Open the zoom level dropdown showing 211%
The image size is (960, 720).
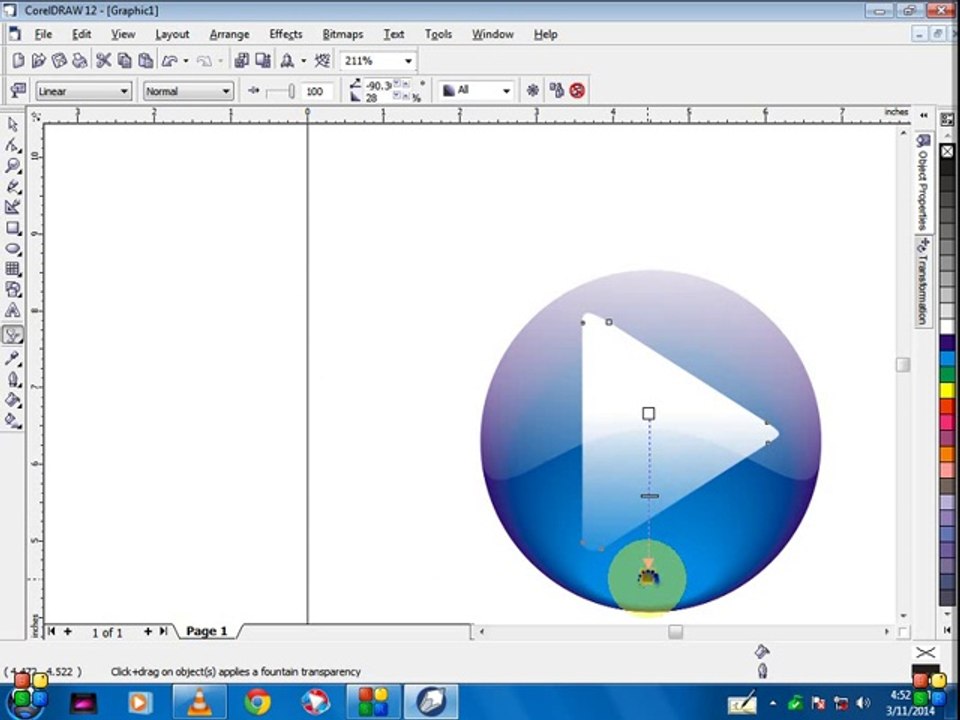point(408,61)
